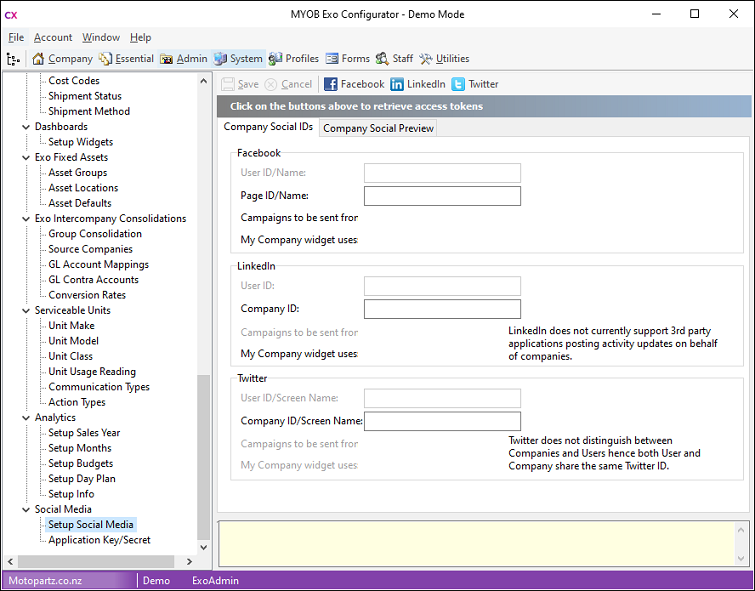Select Setup Widgets tree item
Viewport: 755px width, 591px height.
tap(80, 142)
